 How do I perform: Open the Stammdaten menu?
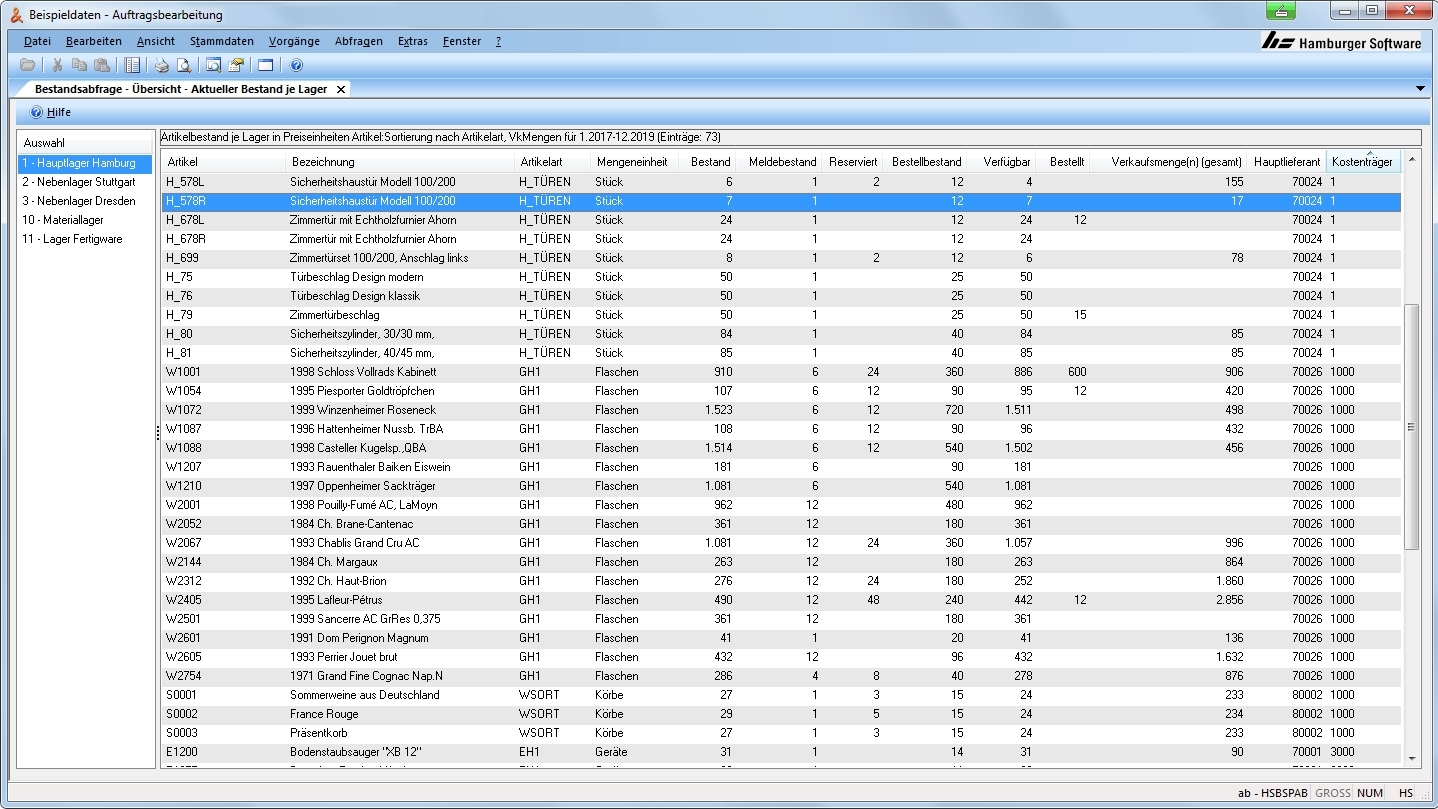221,41
